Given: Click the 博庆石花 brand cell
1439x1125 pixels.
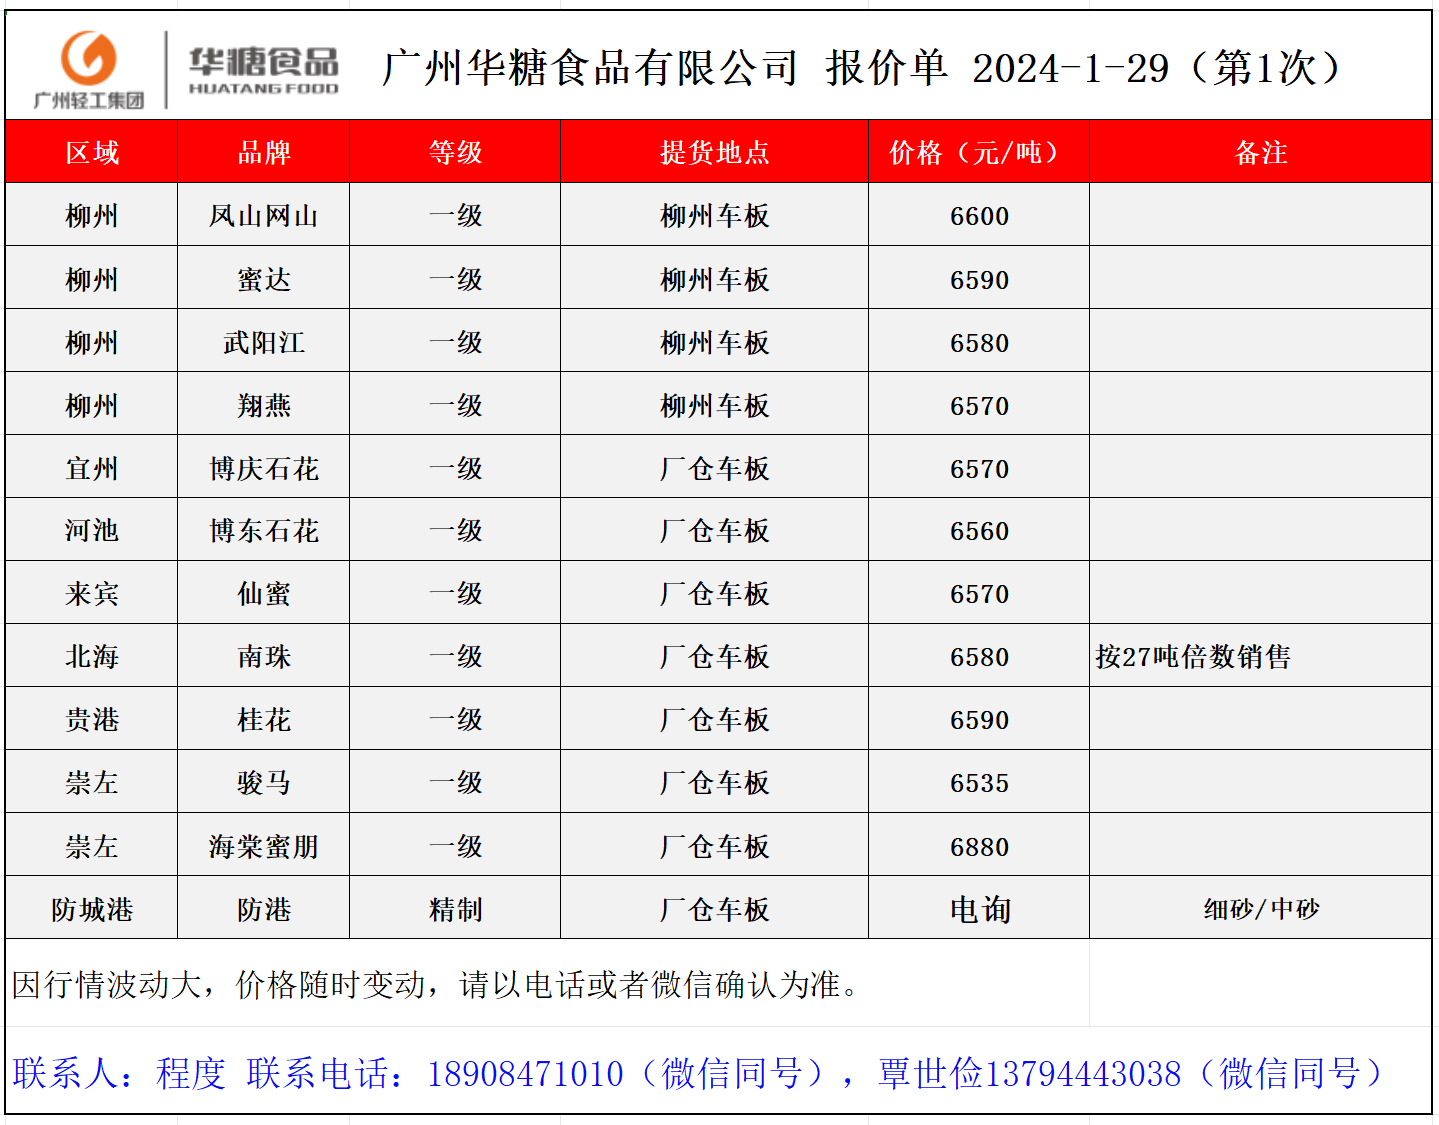Looking at the screenshot, I should pyautogui.click(x=264, y=469).
